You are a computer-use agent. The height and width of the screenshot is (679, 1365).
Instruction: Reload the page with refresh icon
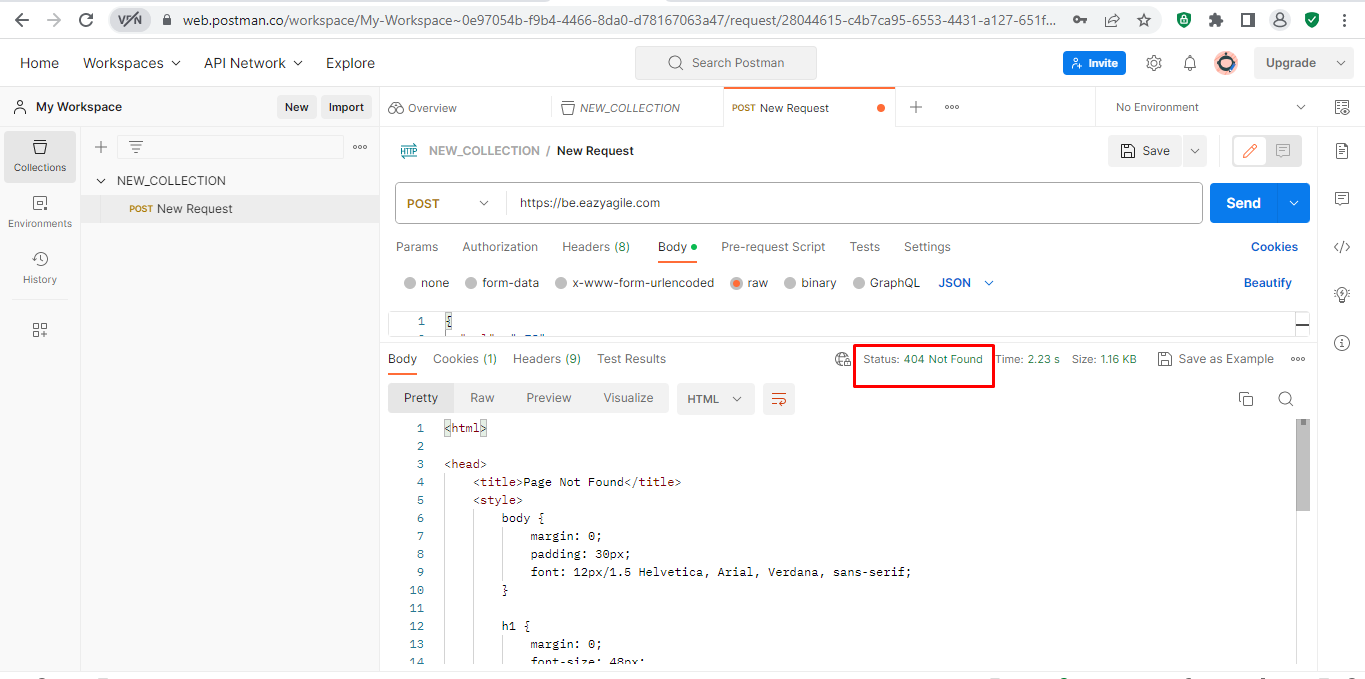(86, 20)
